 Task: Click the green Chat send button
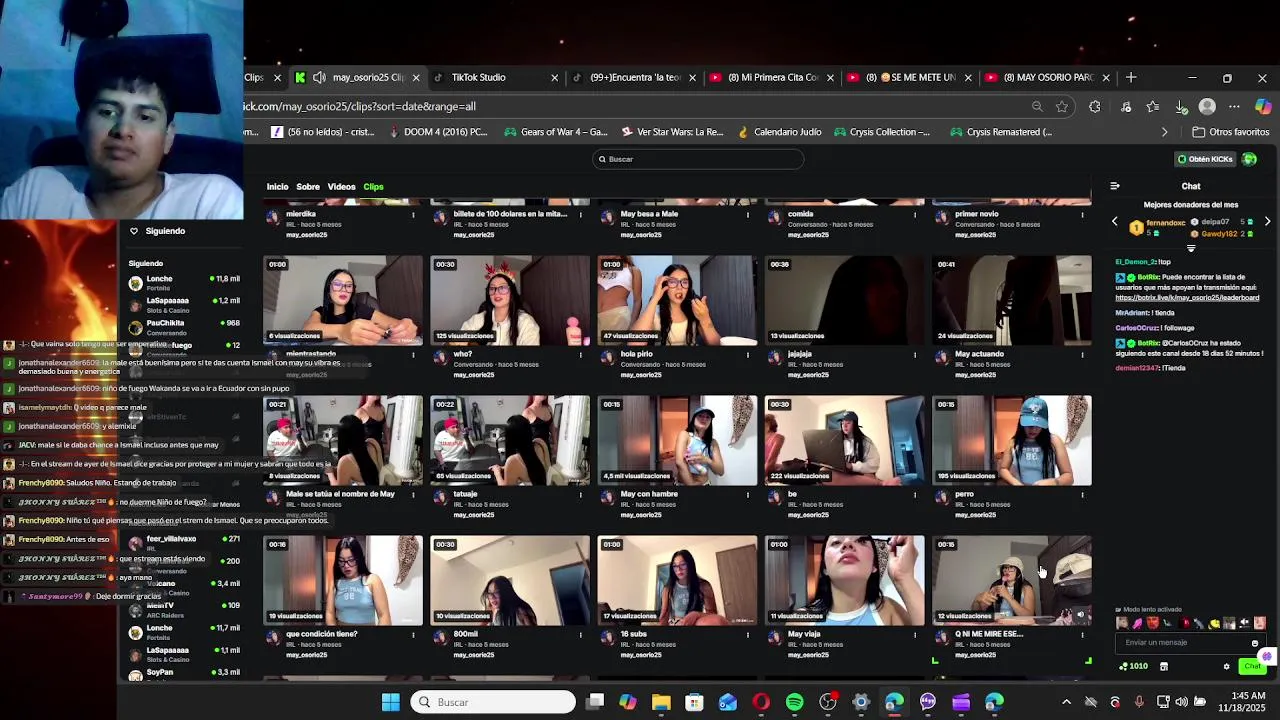(1252, 666)
